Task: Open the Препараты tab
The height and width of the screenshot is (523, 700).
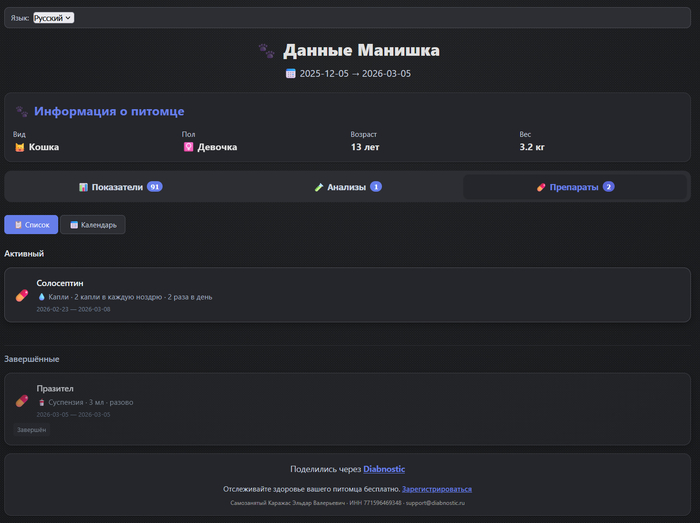Action: click(575, 187)
